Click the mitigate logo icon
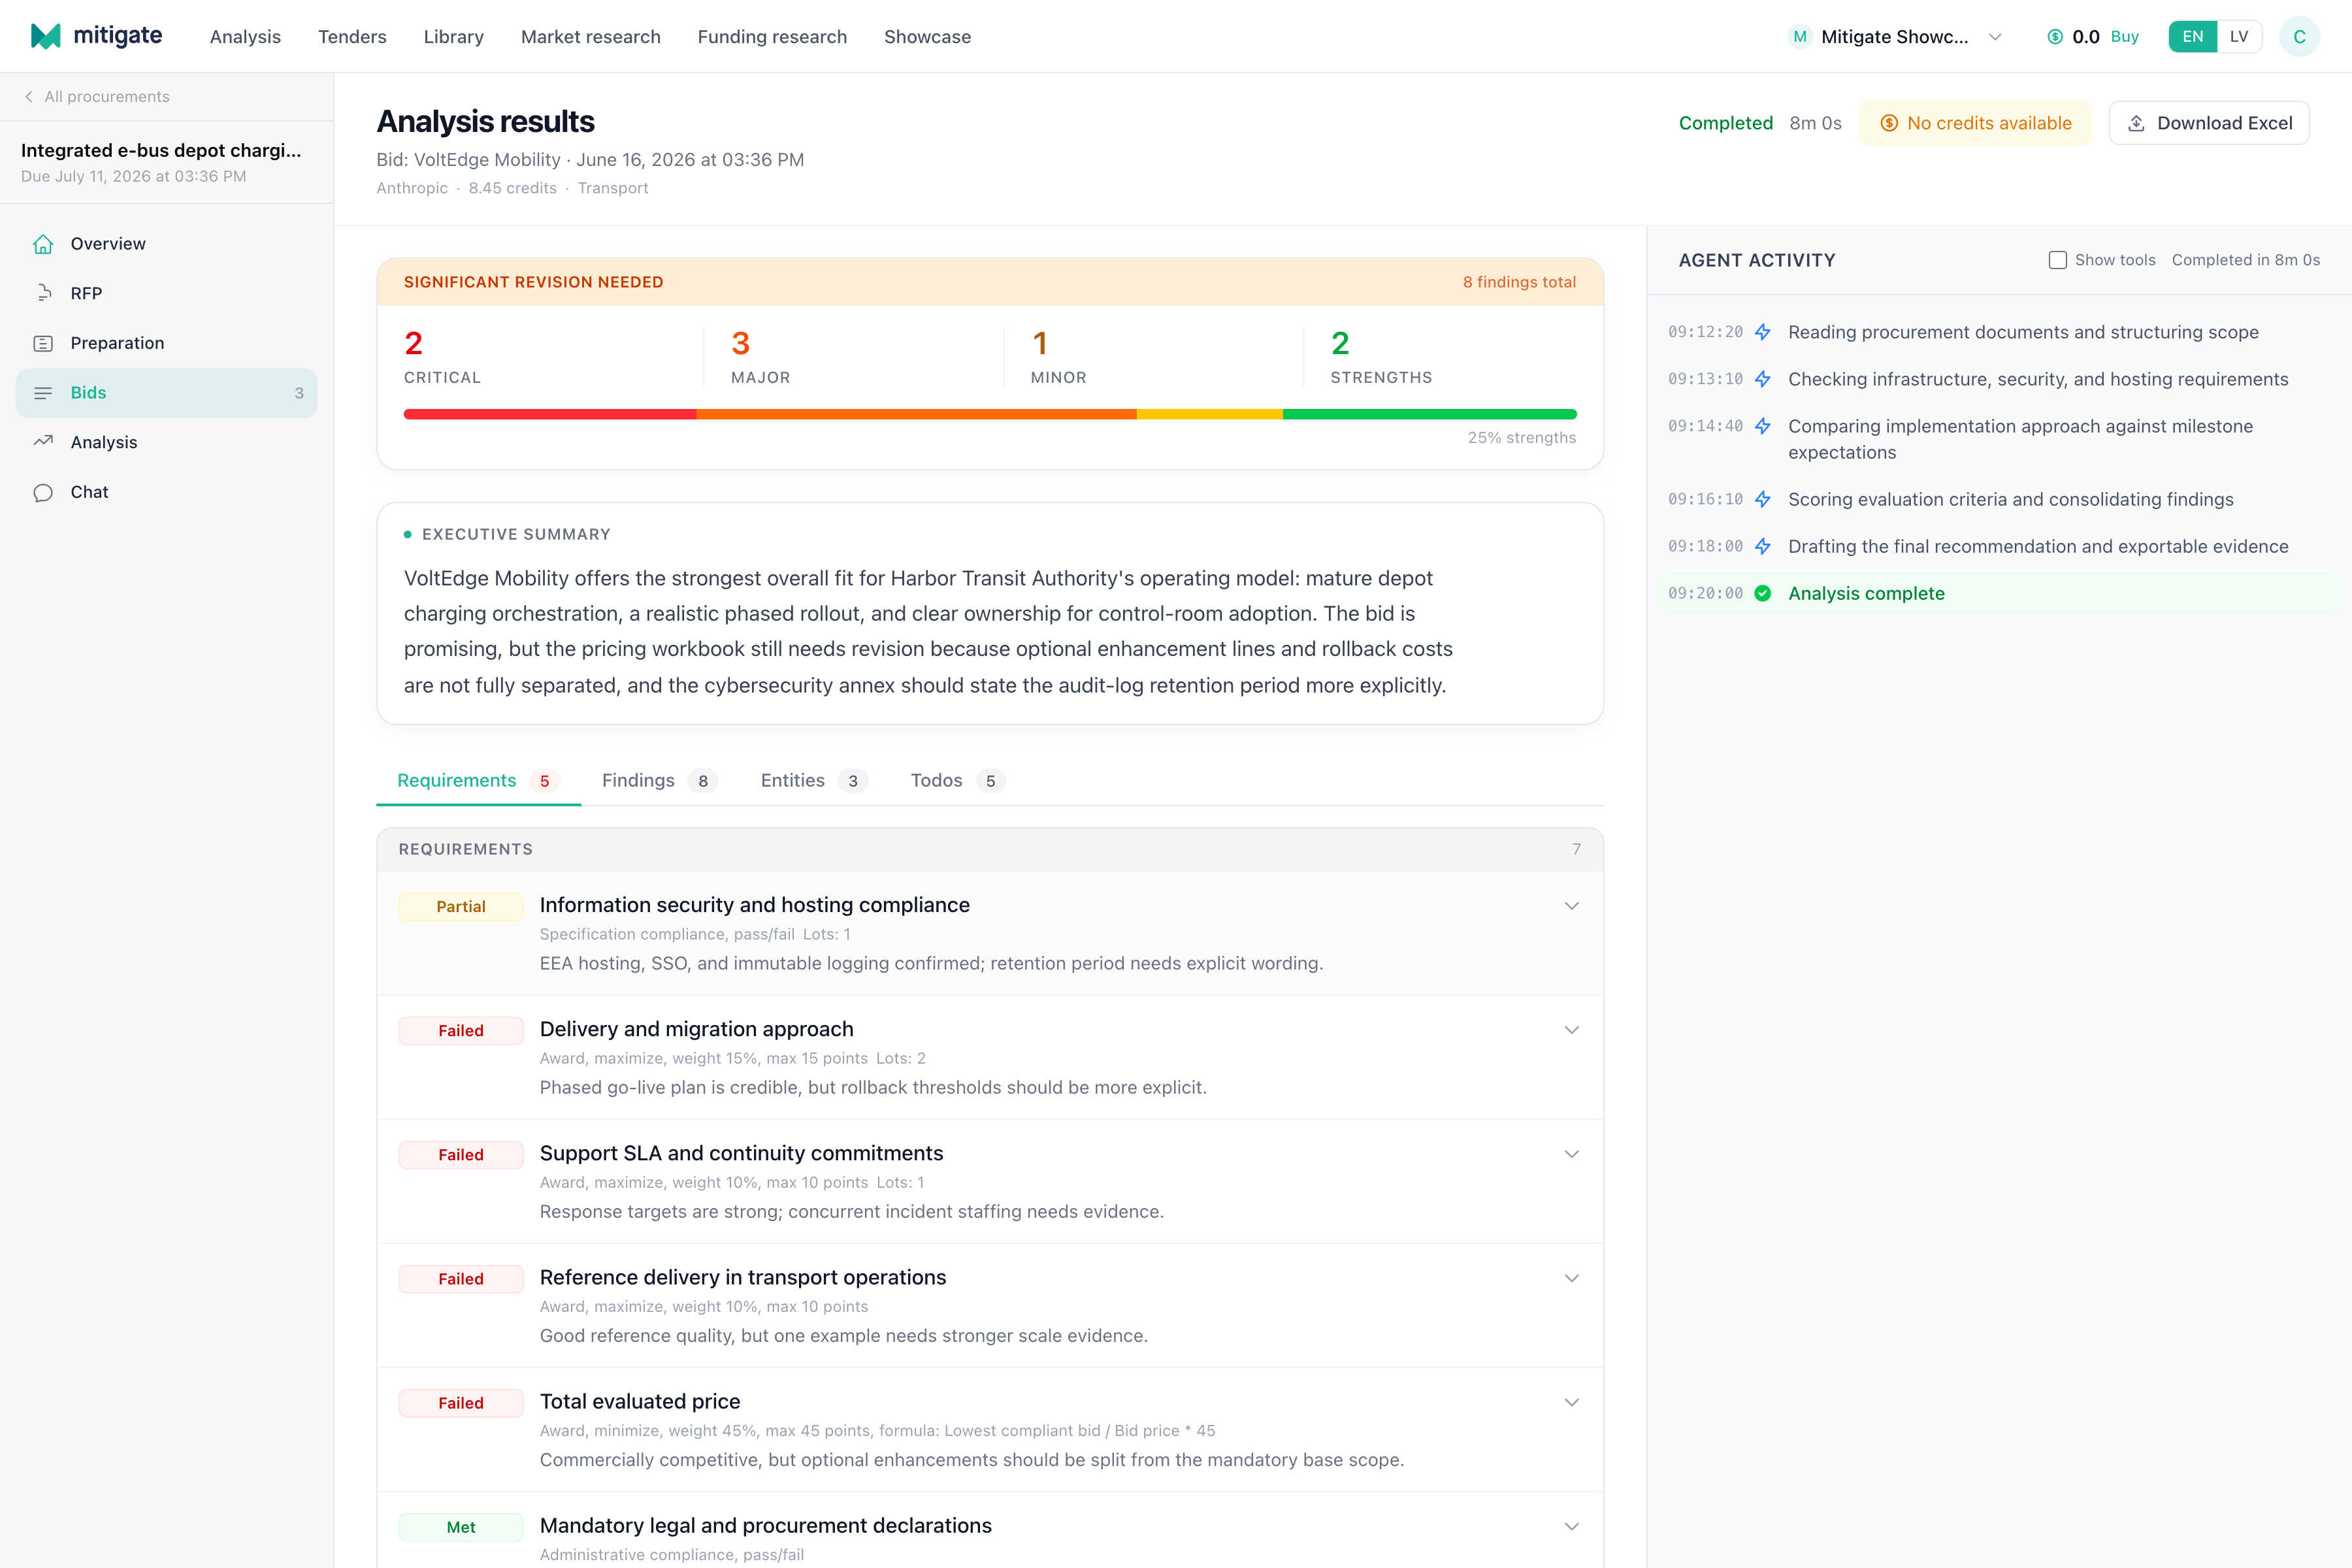Viewport: 2352px width, 1568px height. [x=46, y=36]
